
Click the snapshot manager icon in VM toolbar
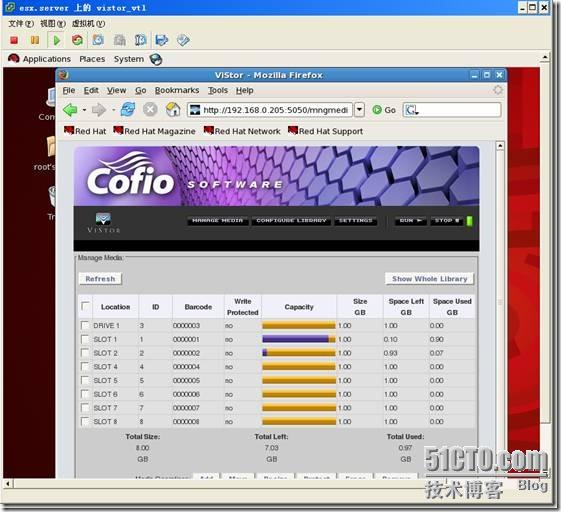pos(140,40)
